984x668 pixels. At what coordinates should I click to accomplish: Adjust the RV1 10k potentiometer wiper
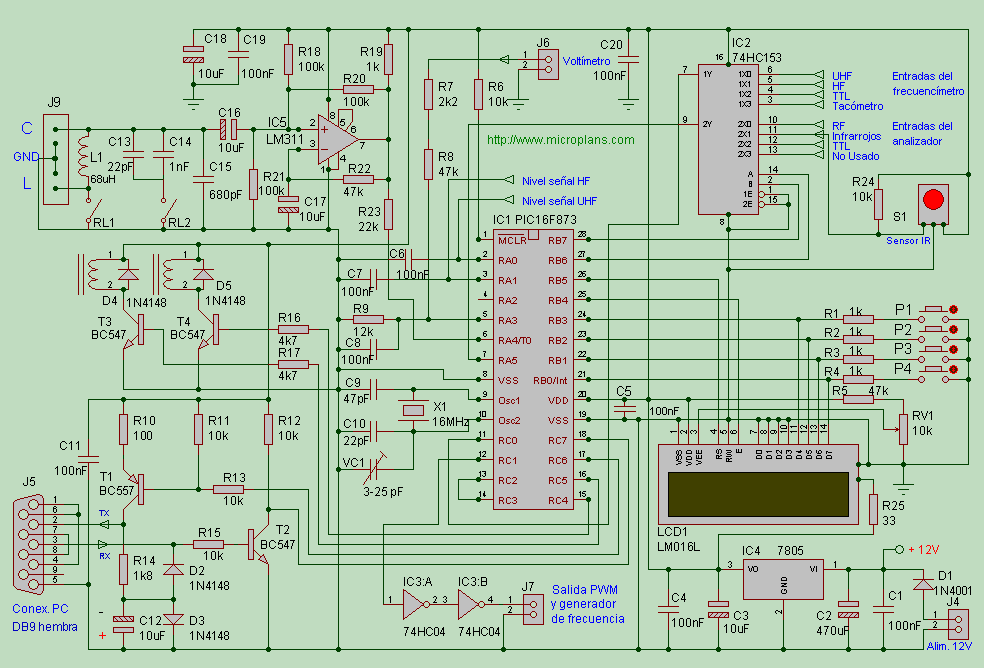coord(905,430)
